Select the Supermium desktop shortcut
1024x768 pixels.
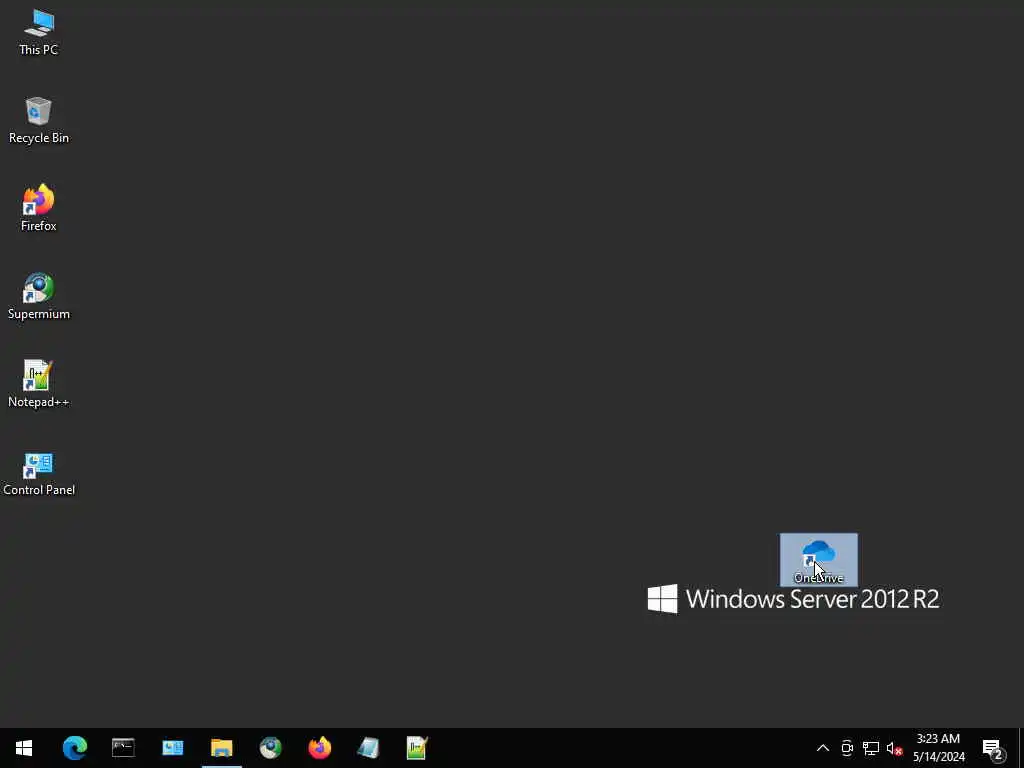39,296
